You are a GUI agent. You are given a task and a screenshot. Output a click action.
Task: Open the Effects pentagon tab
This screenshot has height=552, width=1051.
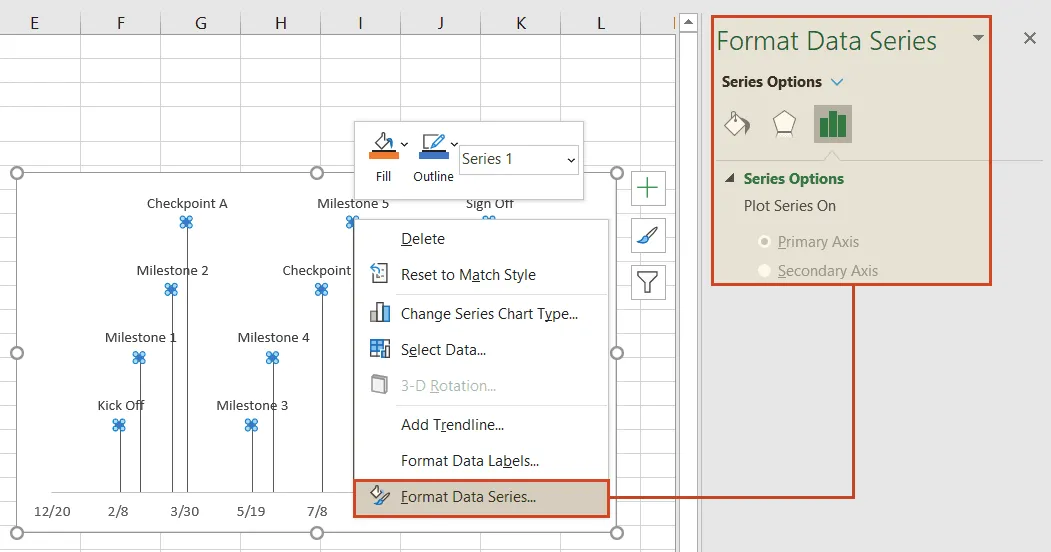pyautogui.click(x=785, y=124)
